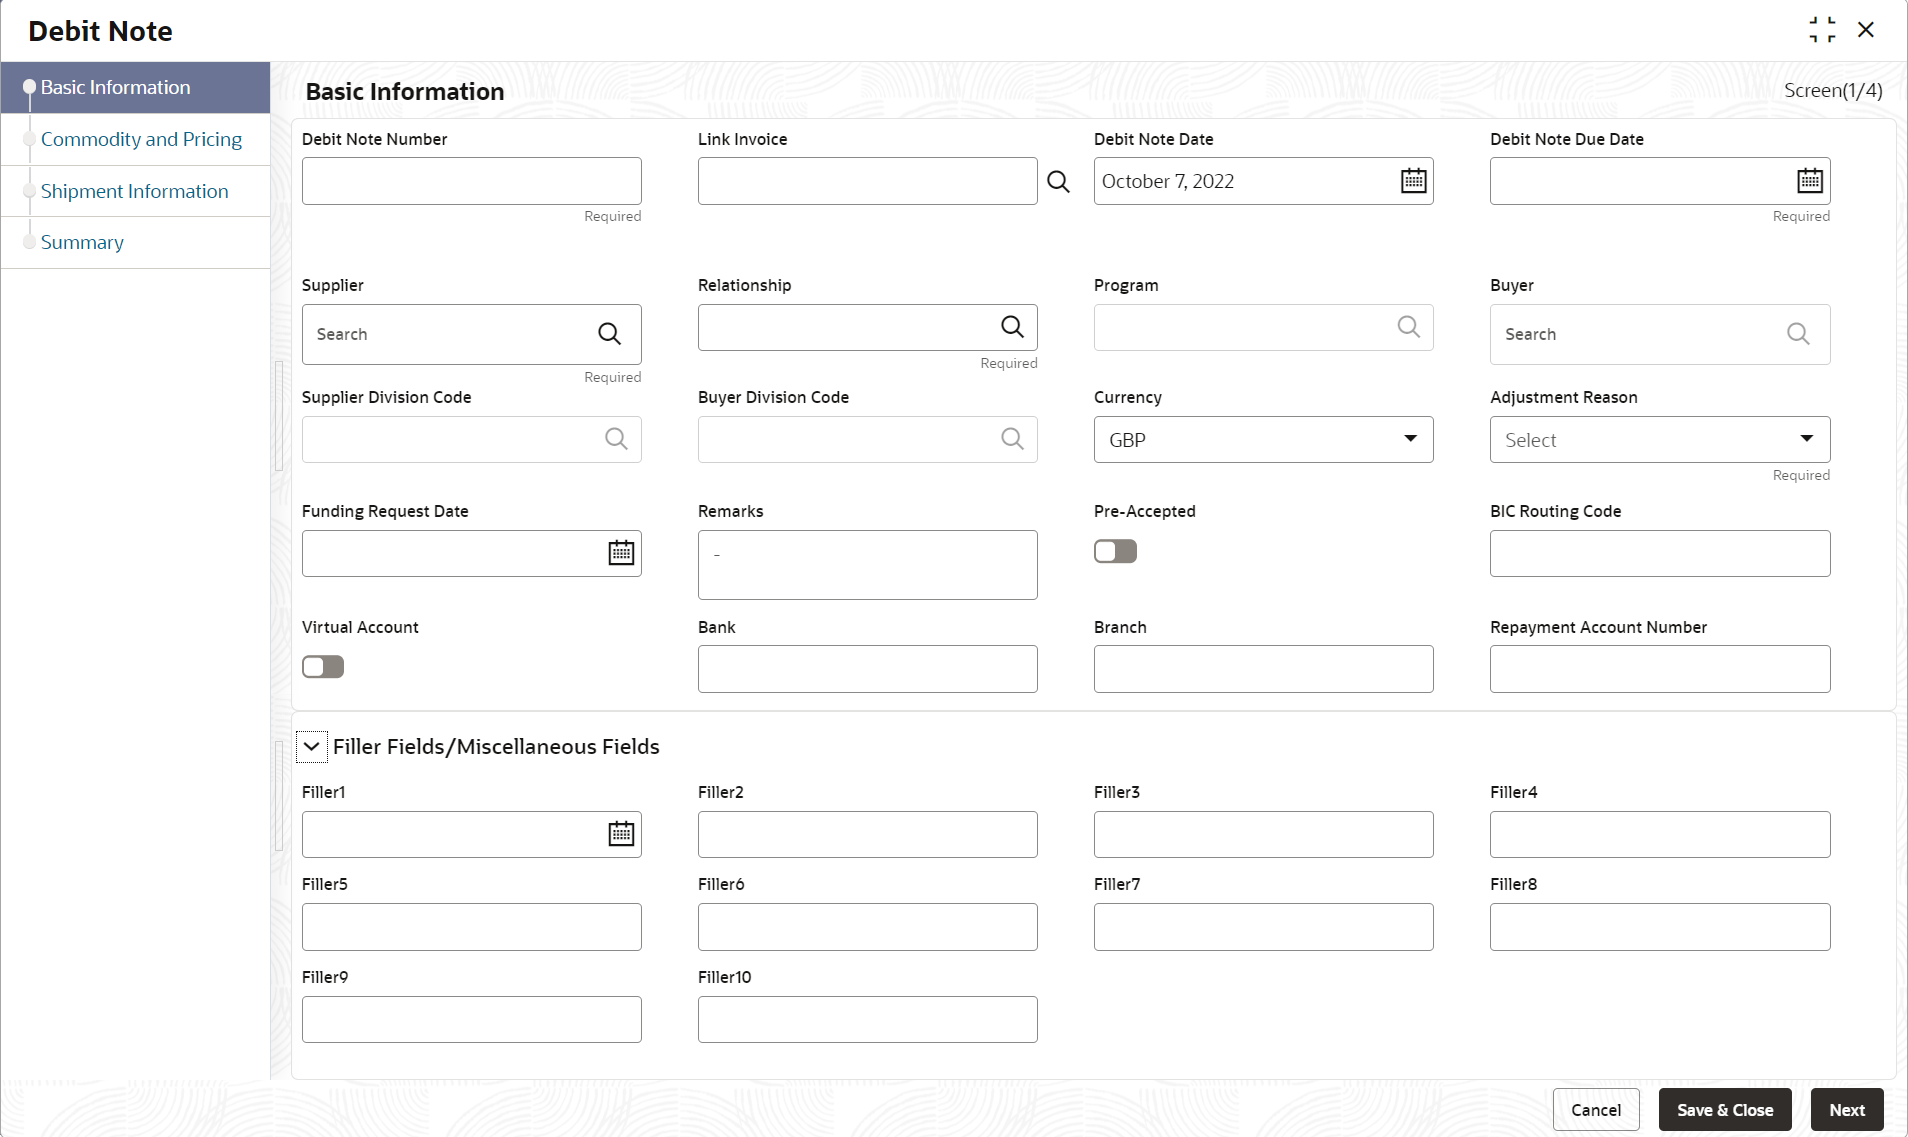Click the Supplier search magnifier icon
This screenshot has width=1908, height=1137.
tap(609, 334)
